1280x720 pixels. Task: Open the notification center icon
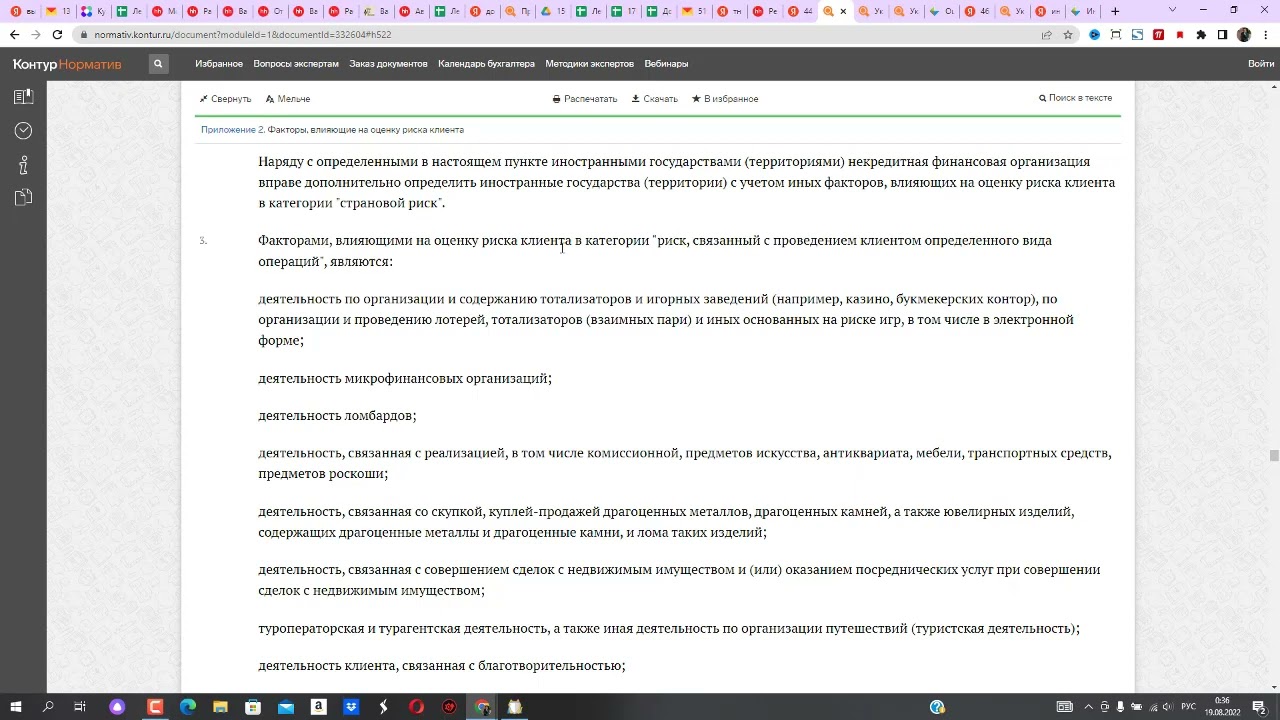click(1260, 707)
